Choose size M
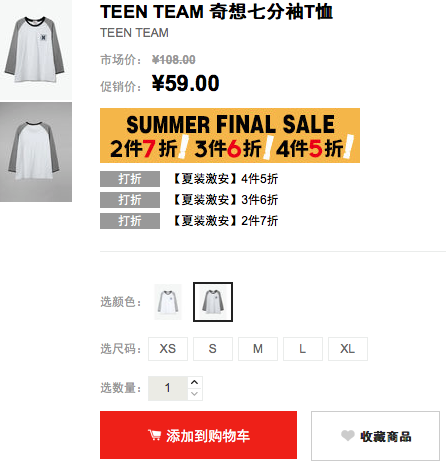The height and width of the screenshot is (472, 446). click(258, 349)
